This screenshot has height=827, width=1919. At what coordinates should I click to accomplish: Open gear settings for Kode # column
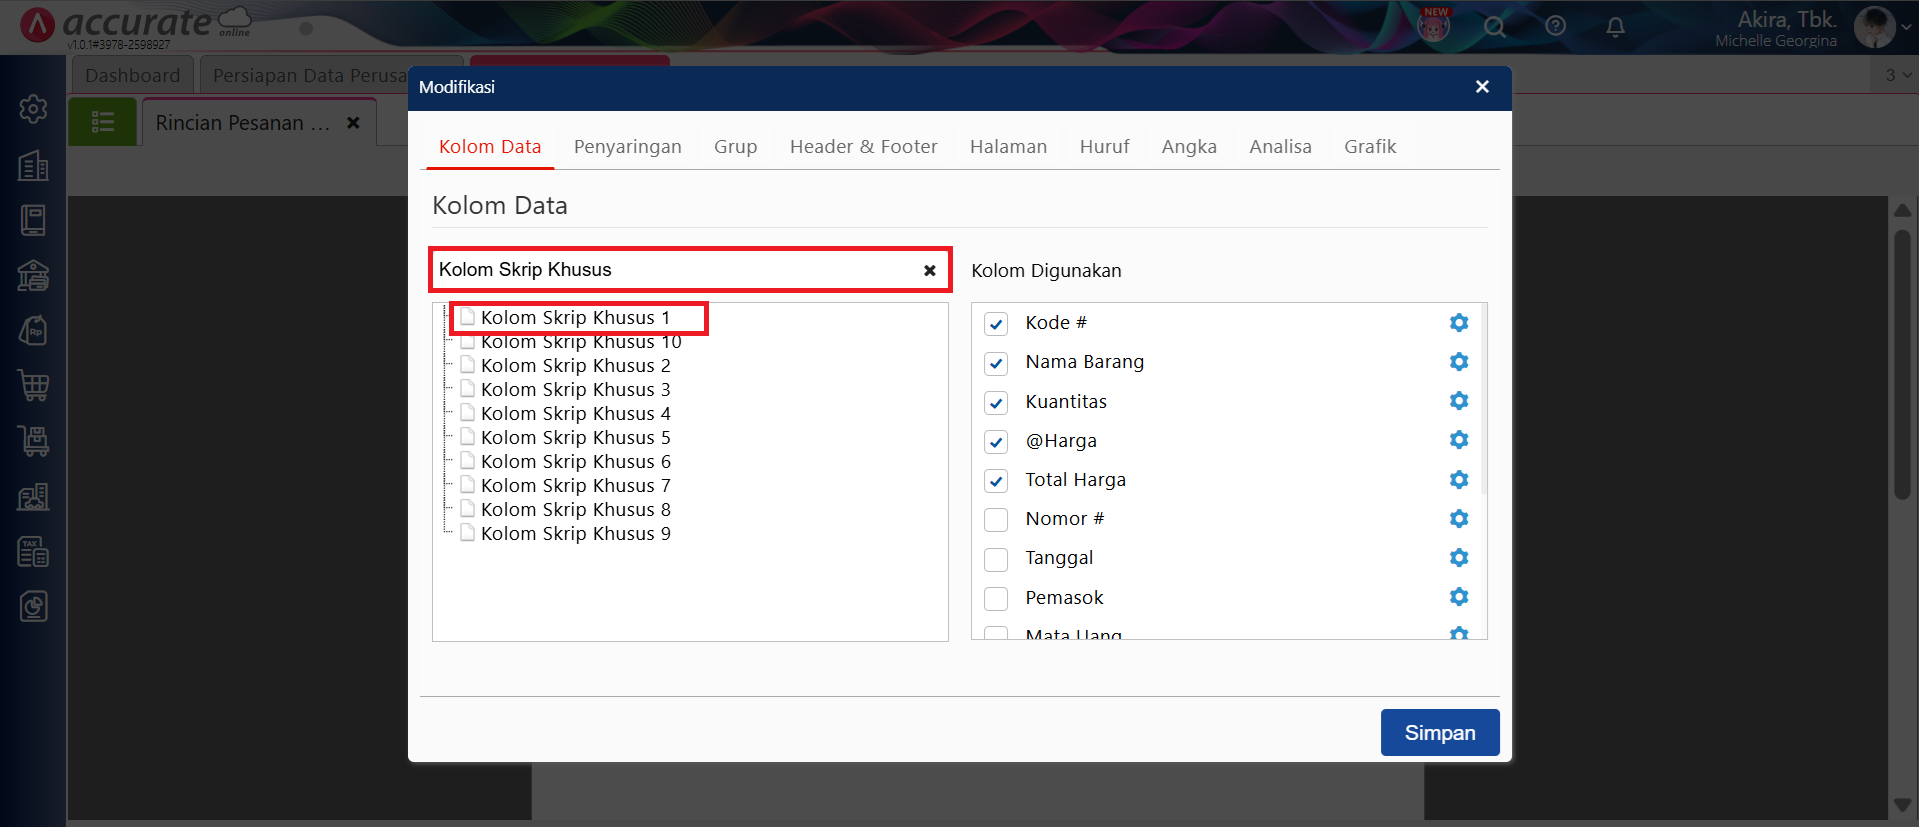(x=1458, y=323)
